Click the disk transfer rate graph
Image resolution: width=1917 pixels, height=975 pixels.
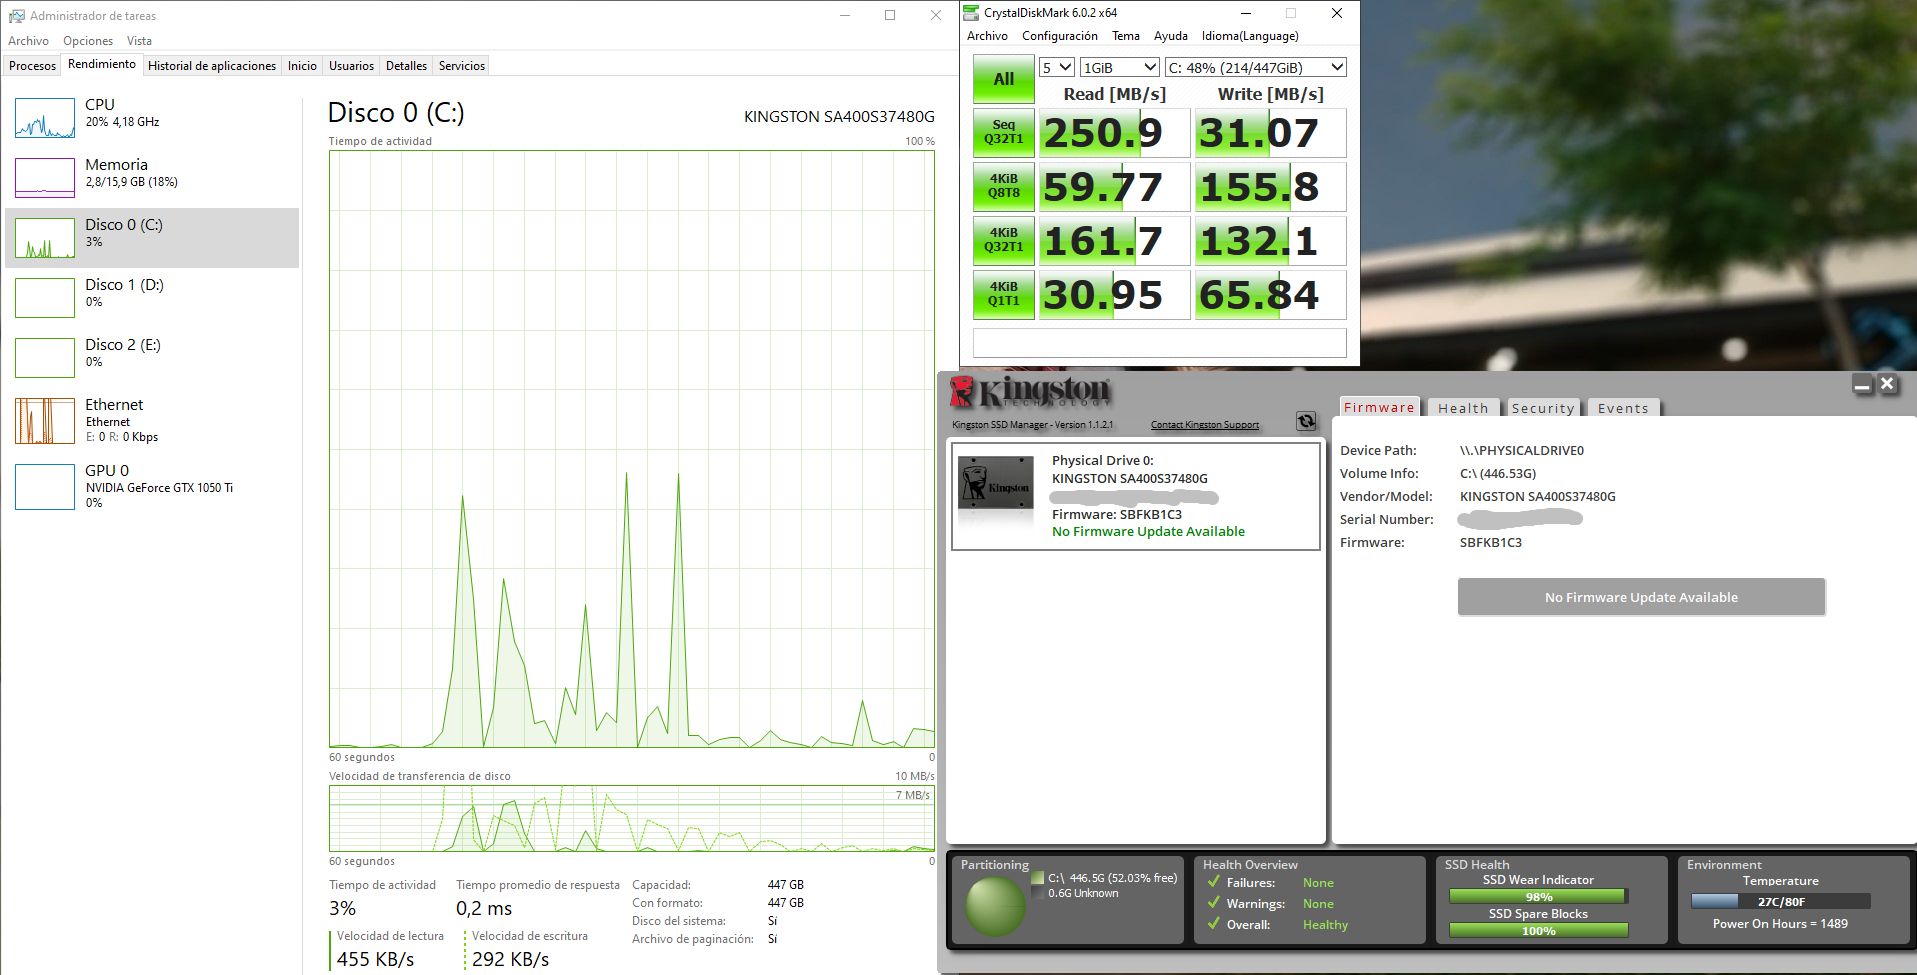632,819
